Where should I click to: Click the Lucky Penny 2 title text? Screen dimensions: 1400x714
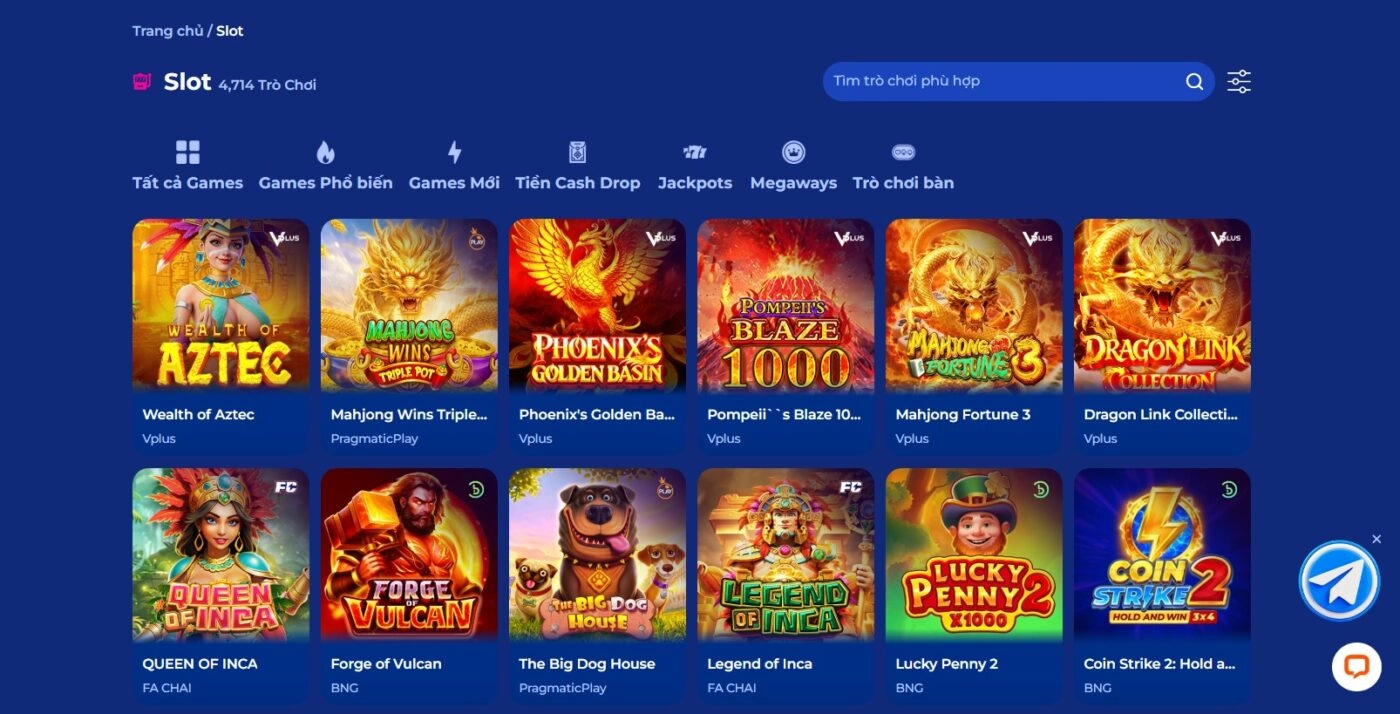coord(947,664)
